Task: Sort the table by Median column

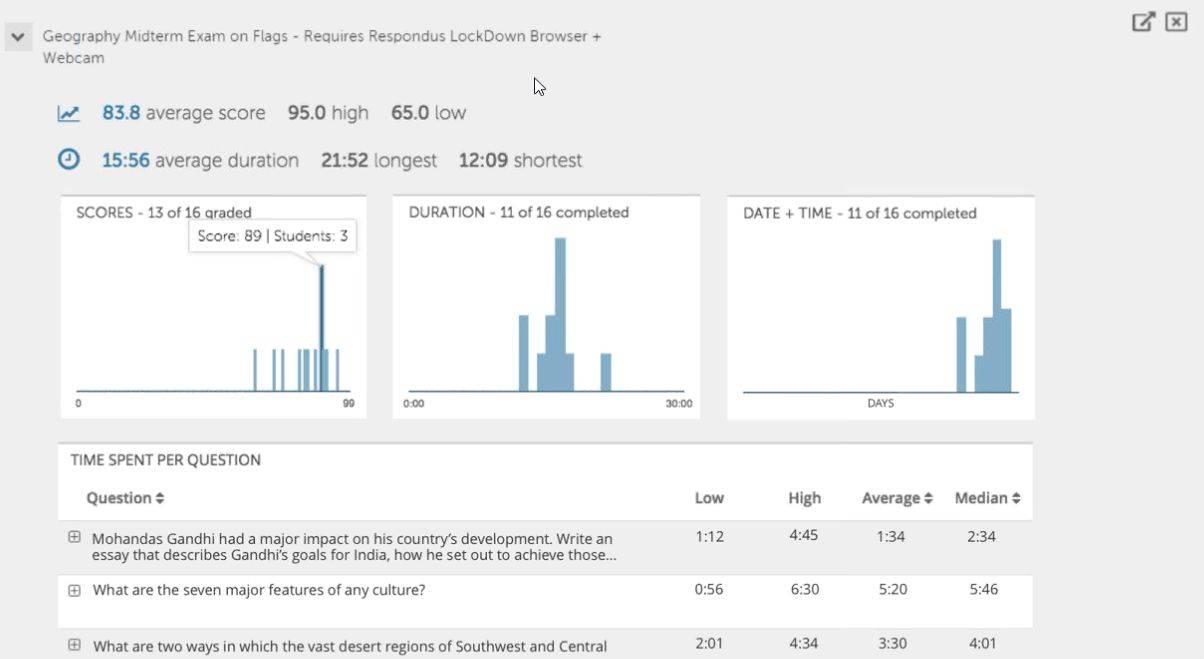Action: point(987,498)
